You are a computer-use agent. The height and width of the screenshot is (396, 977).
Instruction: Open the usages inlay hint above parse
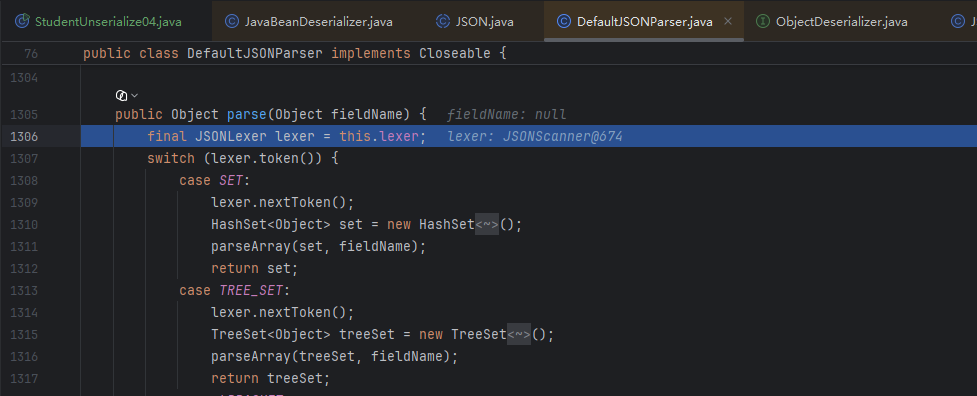coord(126,95)
